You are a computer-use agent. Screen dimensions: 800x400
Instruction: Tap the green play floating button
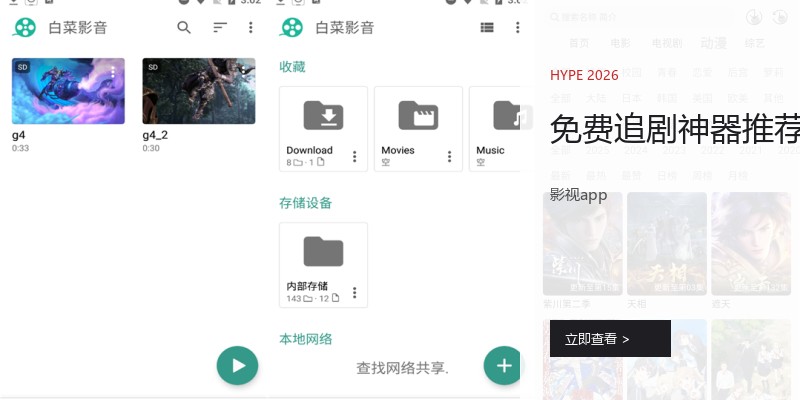[237, 365]
